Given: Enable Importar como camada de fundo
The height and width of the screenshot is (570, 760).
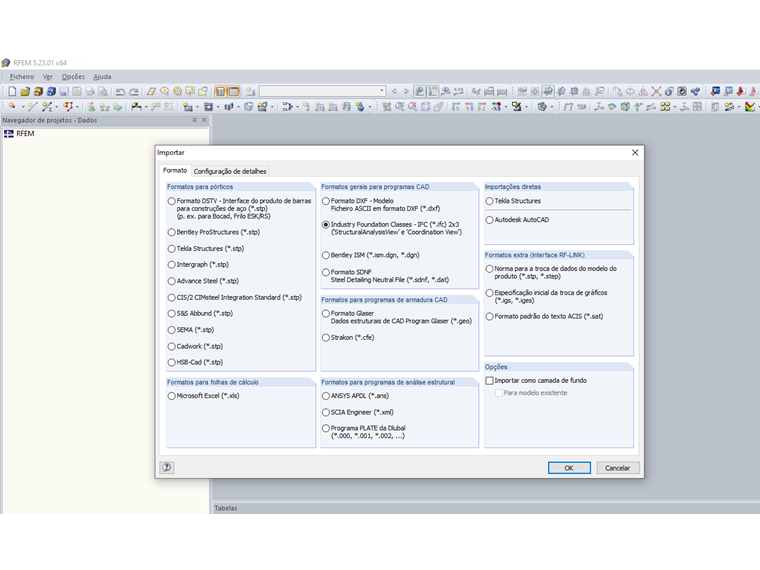Looking at the screenshot, I should (490, 380).
